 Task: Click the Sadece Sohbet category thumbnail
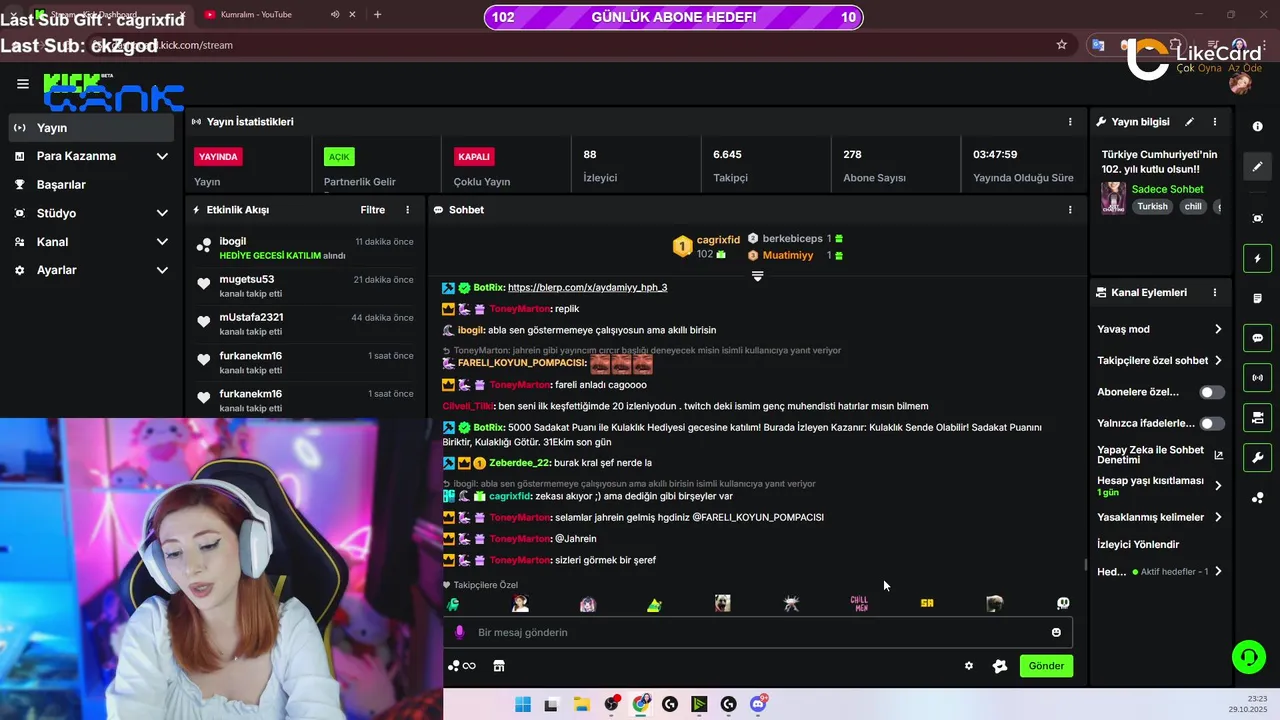(1113, 197)
